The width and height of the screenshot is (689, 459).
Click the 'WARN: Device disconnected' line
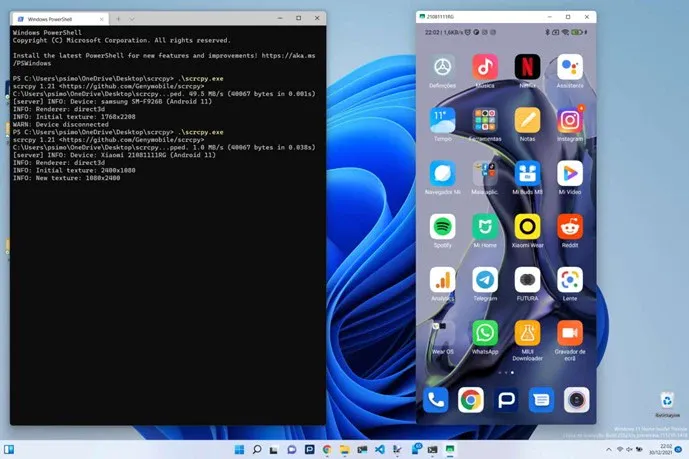pos(61,124)
